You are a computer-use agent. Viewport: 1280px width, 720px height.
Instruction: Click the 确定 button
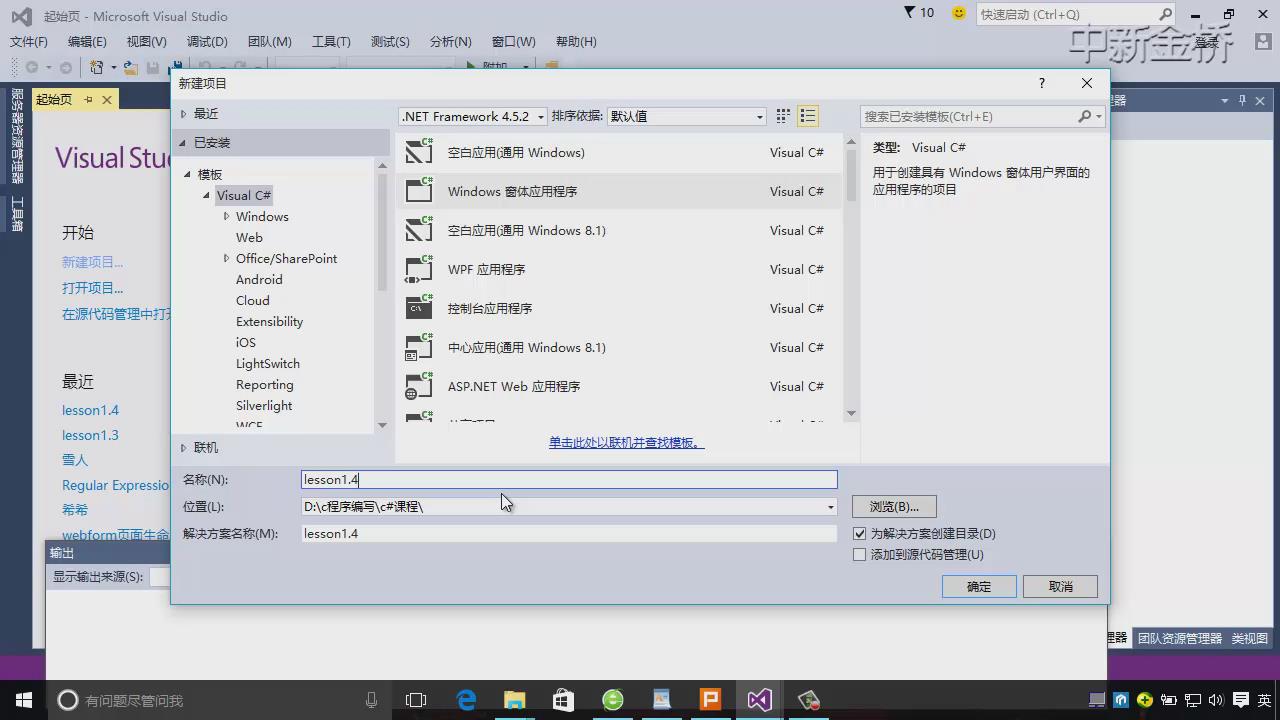(979, 586)
